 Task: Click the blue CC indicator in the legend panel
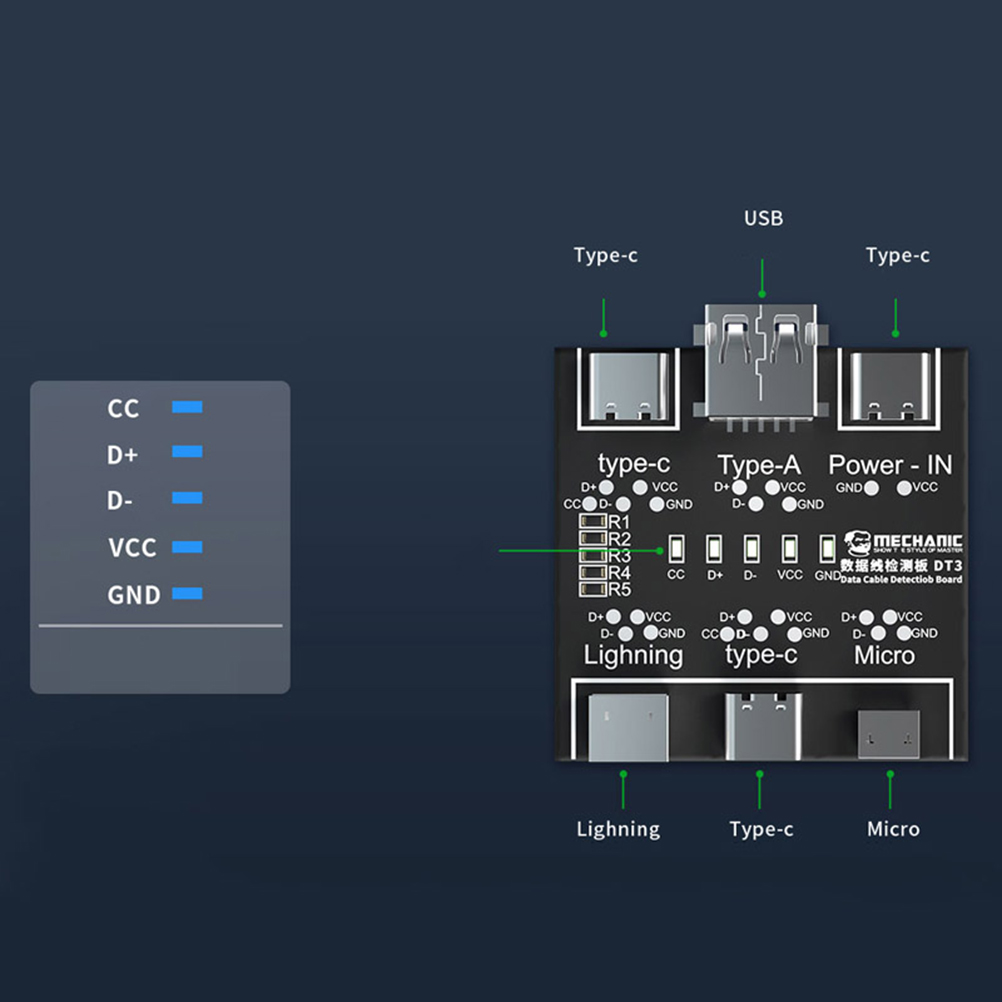point(187,407)
